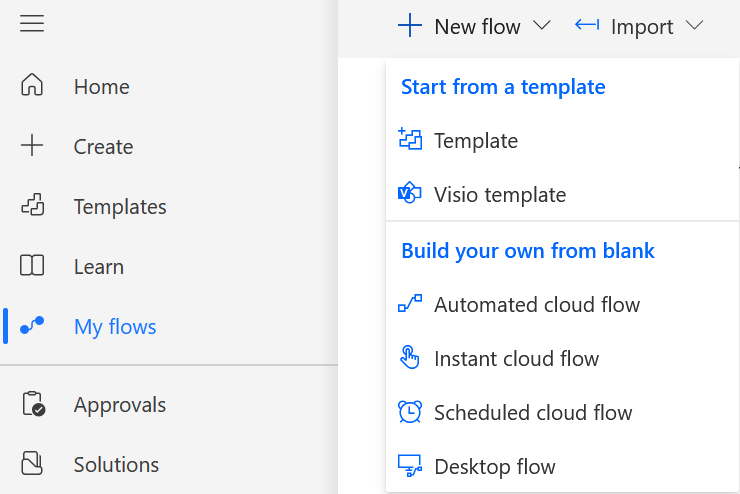Click the Scheduled cloud flow clock icon

point(410,411)
